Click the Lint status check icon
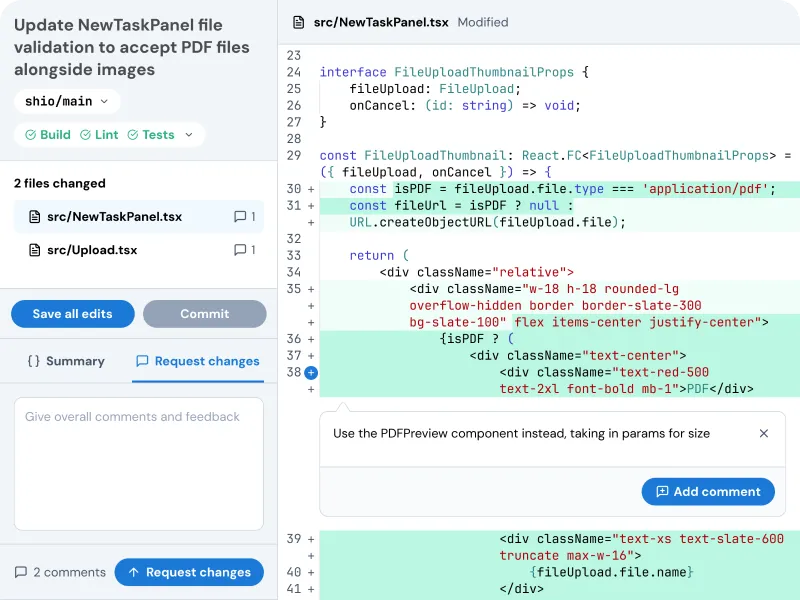The width and height of the screenshot is (800, 600). click(x=86, y=135)
